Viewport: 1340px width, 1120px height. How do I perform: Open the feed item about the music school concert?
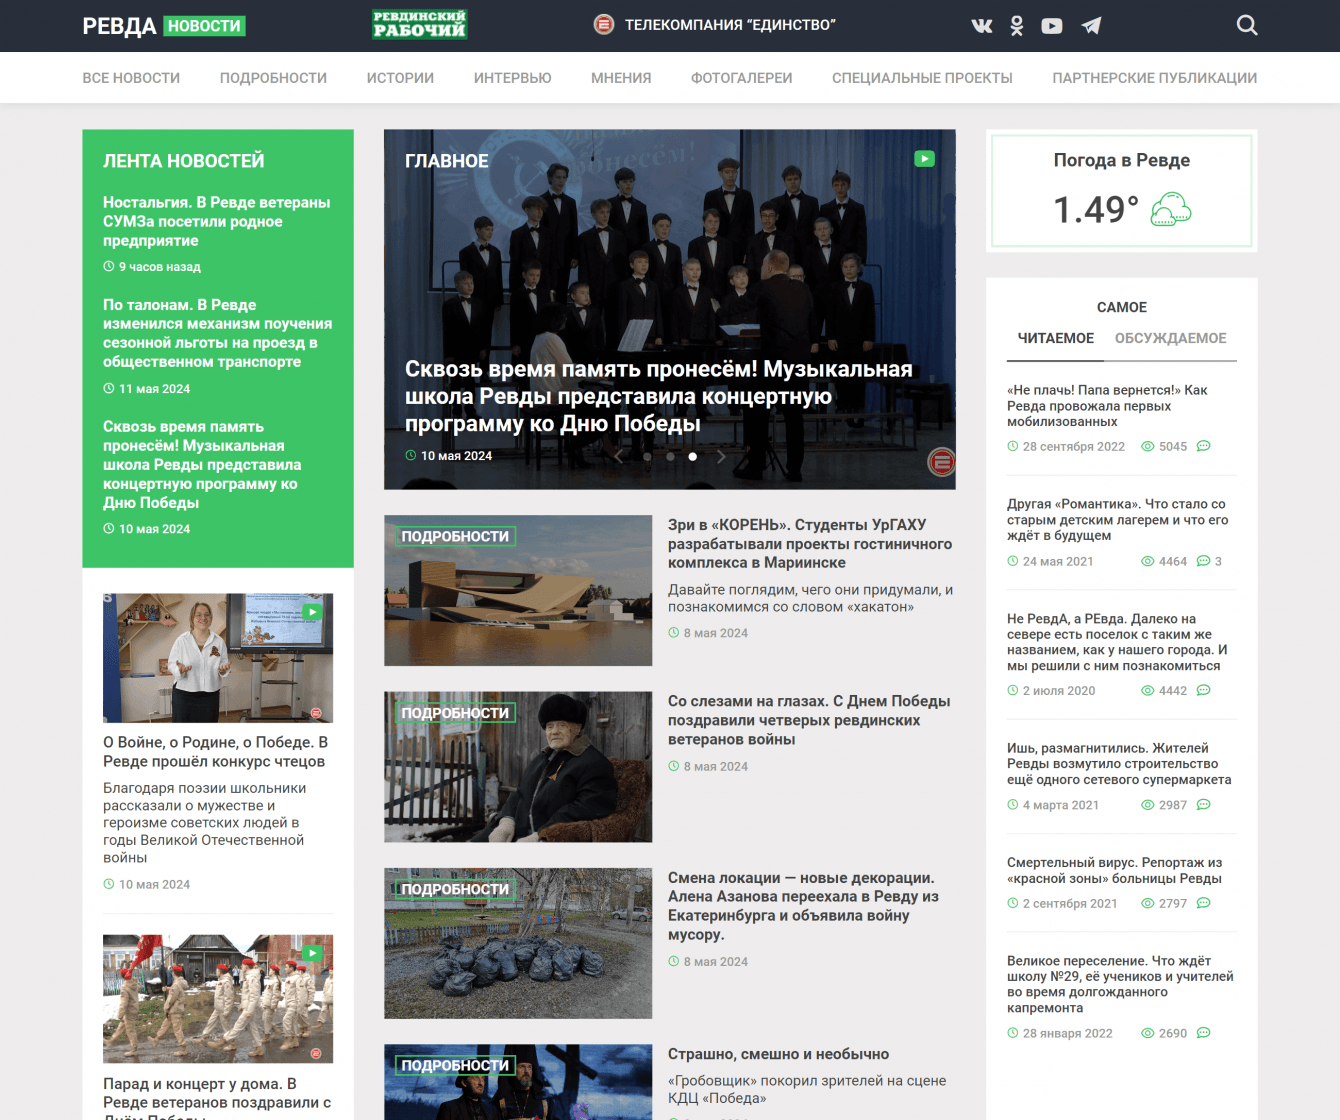202,464
